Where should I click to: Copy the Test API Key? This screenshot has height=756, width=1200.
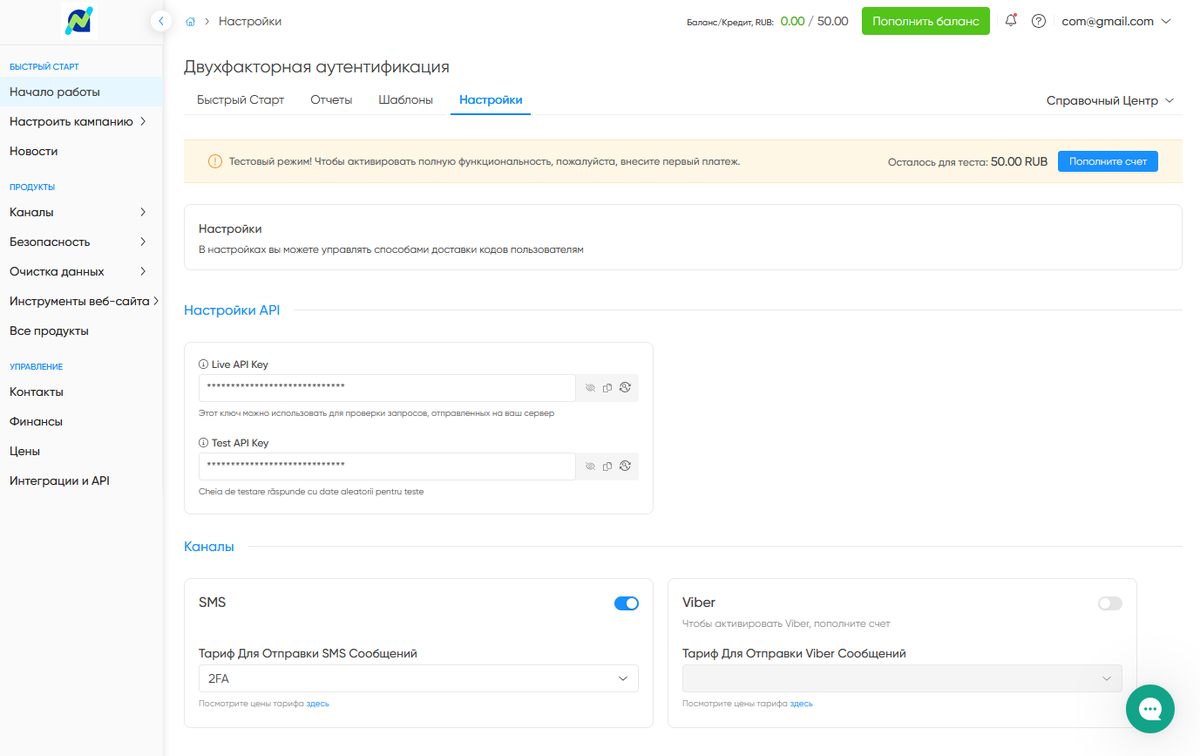(x=607, y=466)
